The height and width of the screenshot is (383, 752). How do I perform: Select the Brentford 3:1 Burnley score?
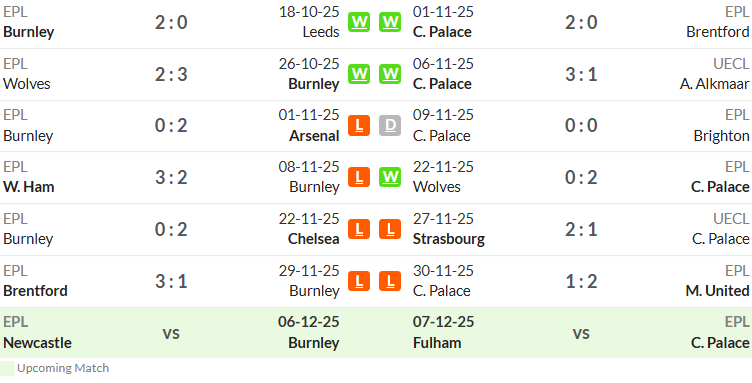tap(171, 281)
